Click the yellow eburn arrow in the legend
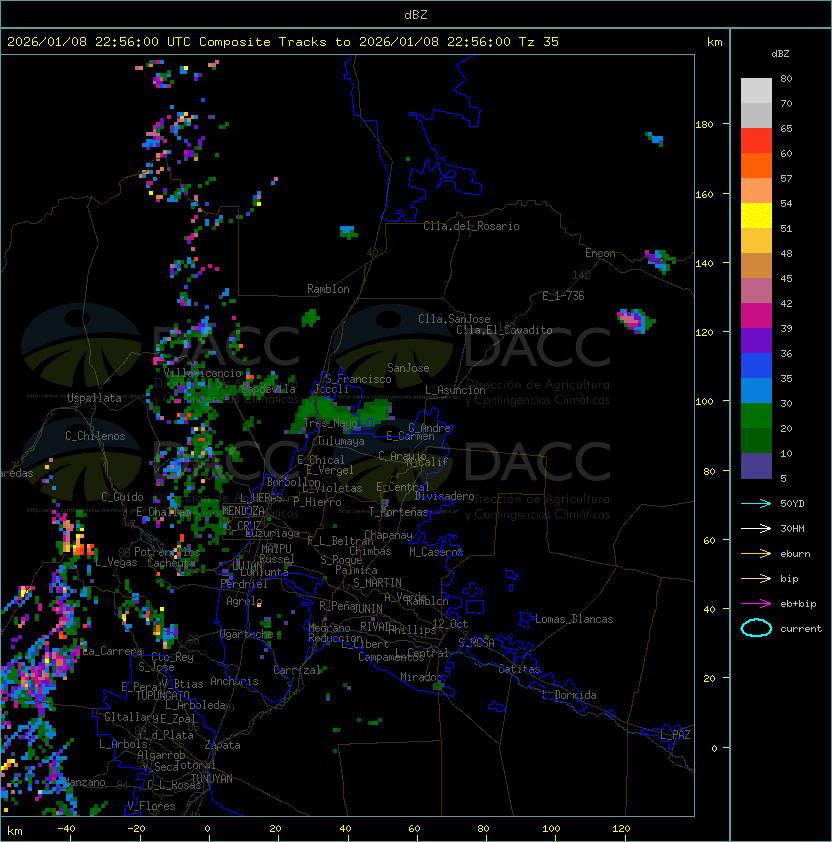The height and width of the screenshot is (842, 832). tap(756, 554)
